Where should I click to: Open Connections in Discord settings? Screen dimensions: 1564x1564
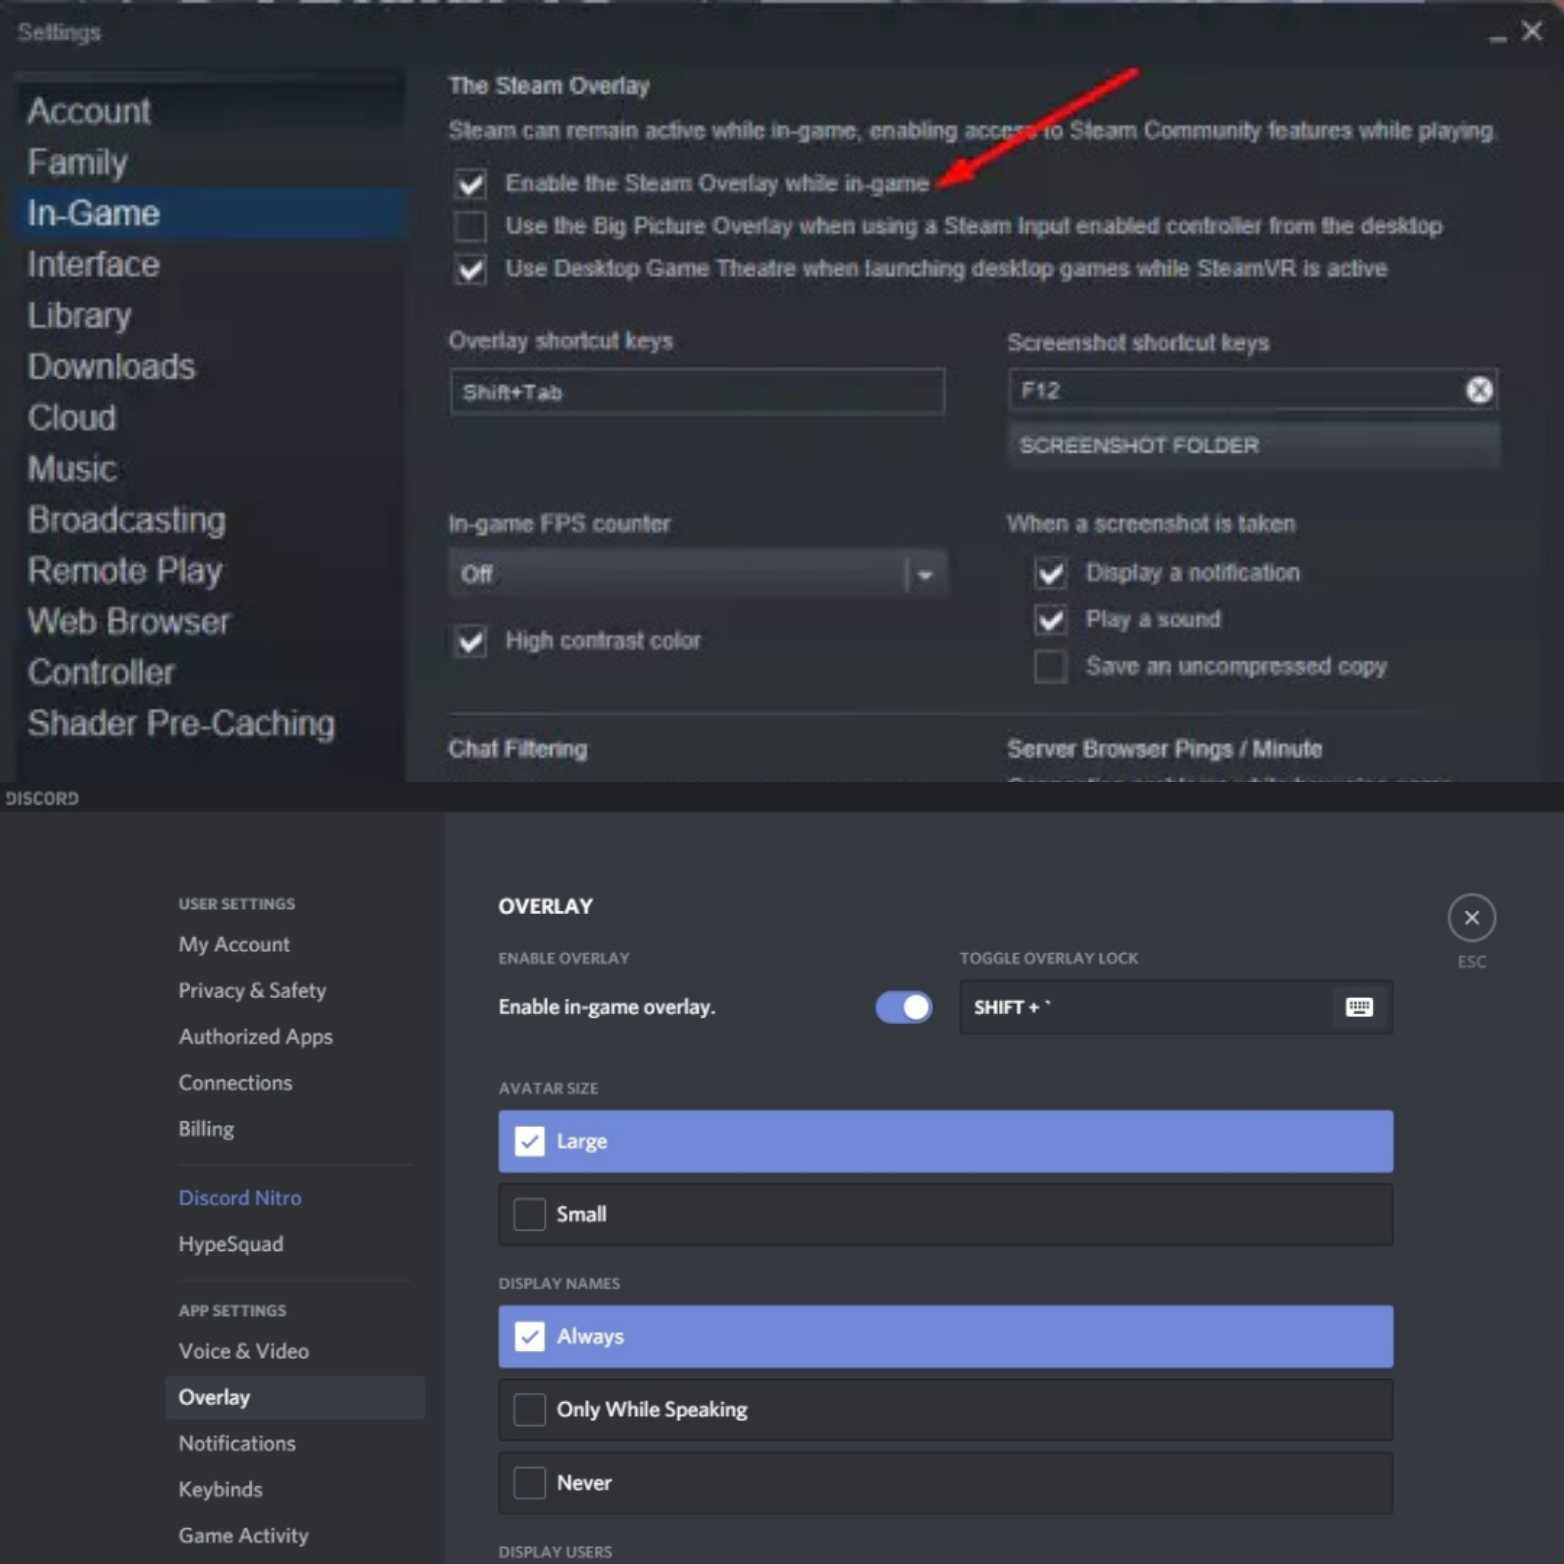tap(235, 1083)
